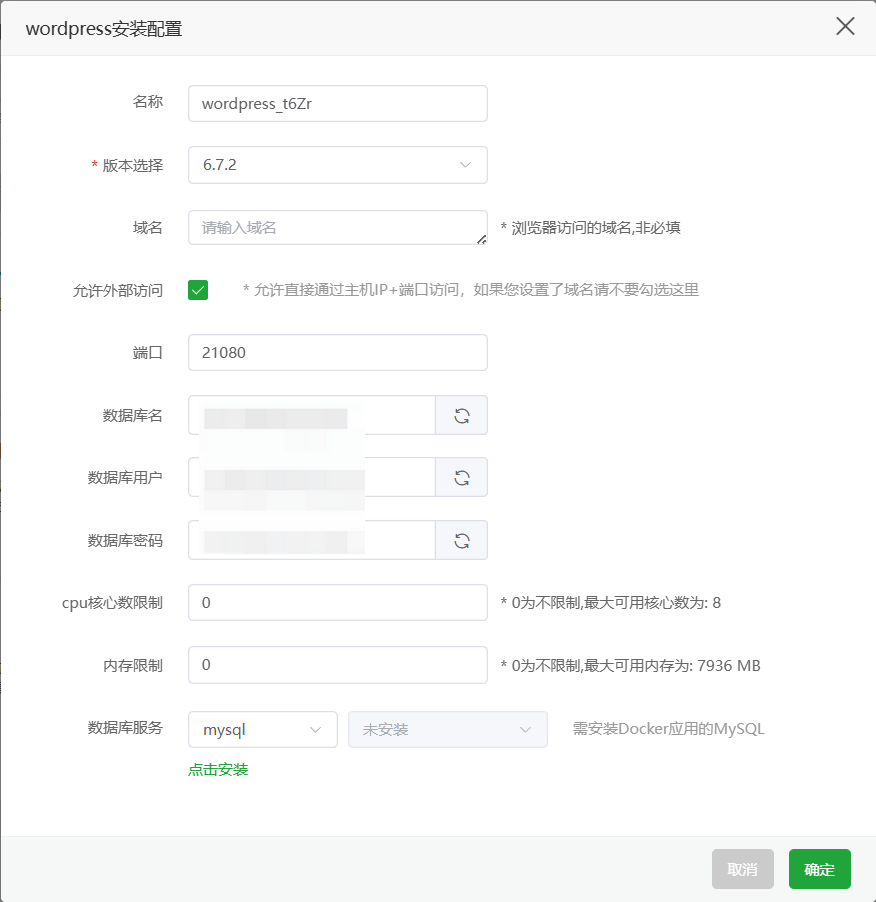Regenerate the database password with refresh icon
The width and height of the screenshot is (876, 902).
click(x=461, y=540)
